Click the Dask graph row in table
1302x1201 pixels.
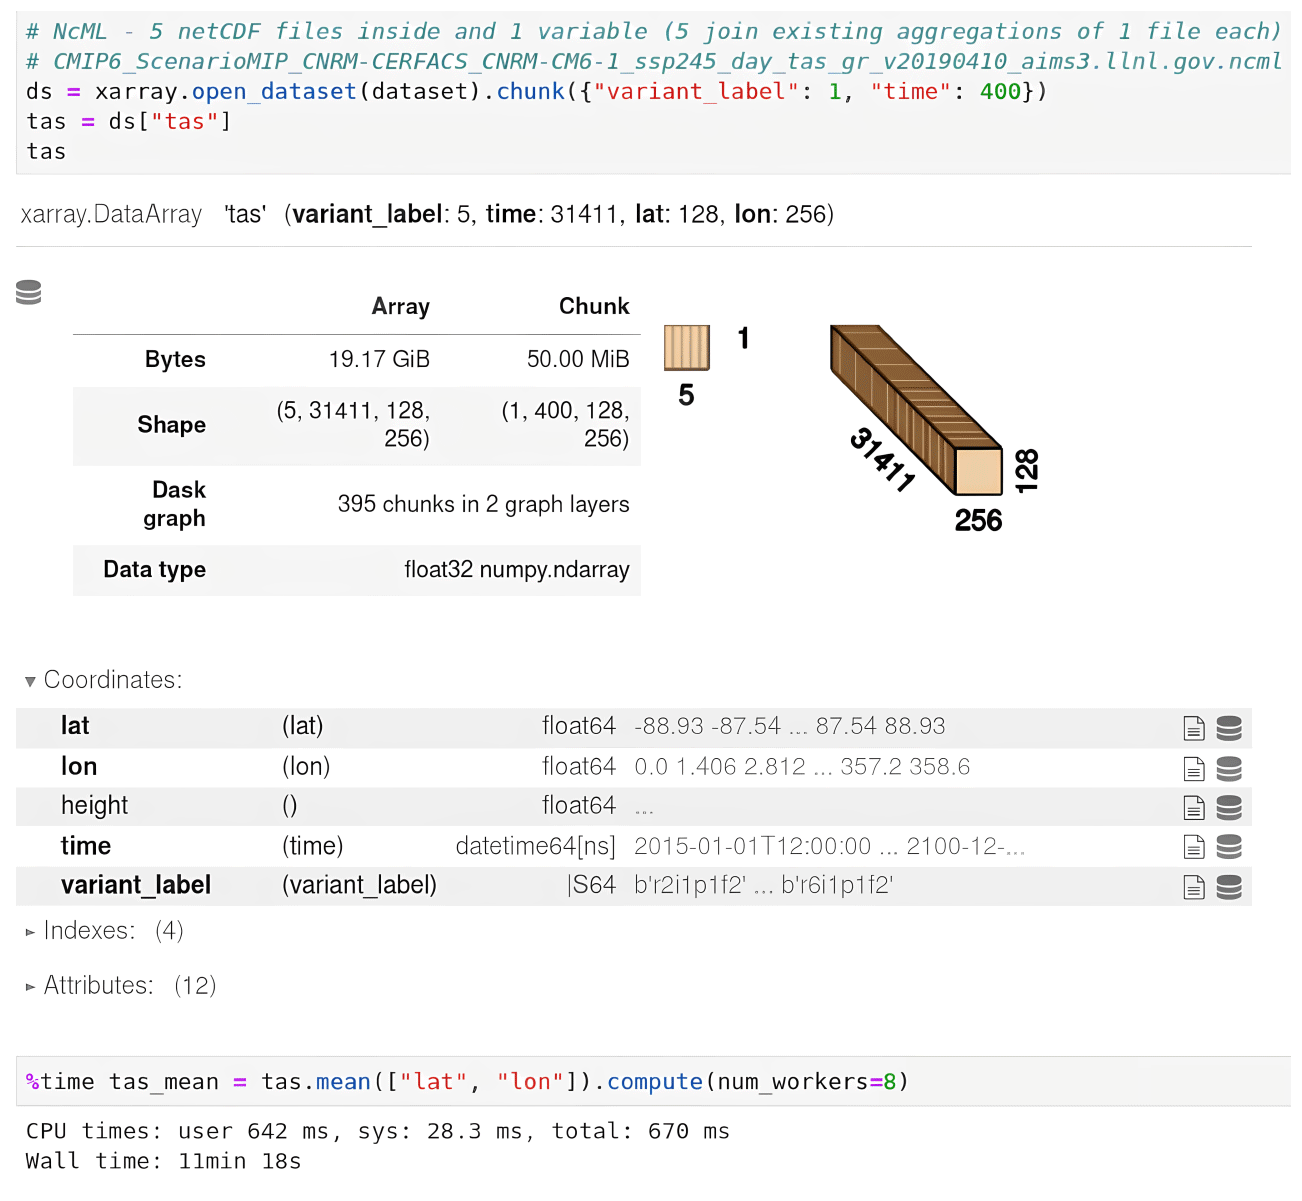click(356, 505)
